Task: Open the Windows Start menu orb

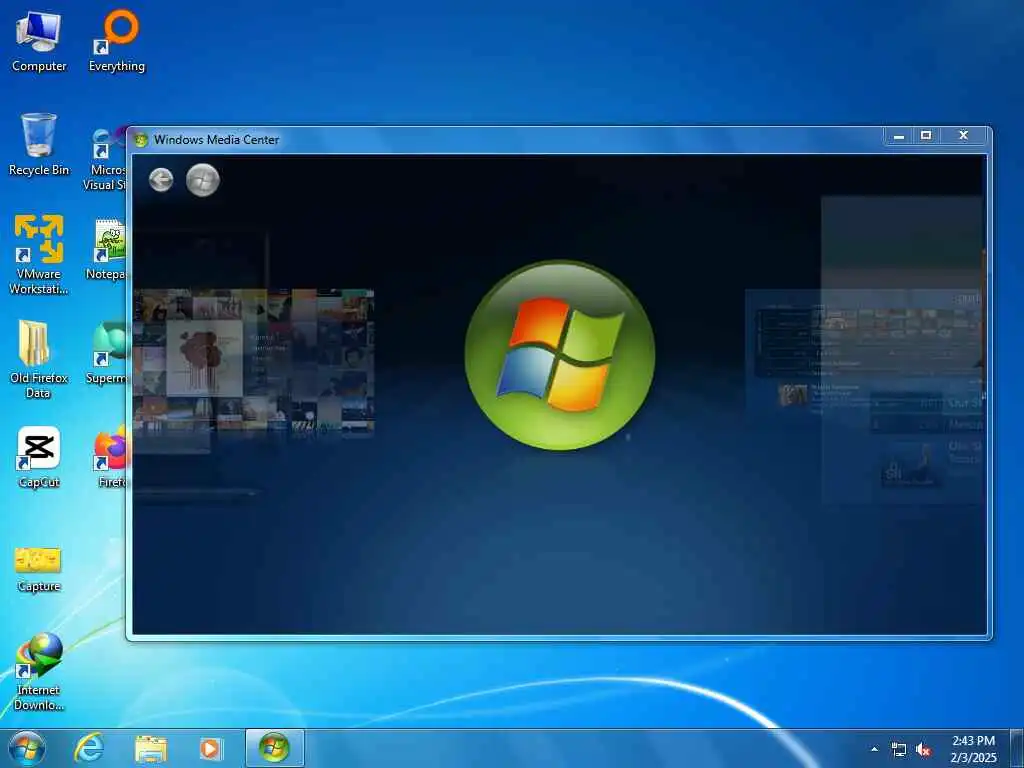Action: 27,748
